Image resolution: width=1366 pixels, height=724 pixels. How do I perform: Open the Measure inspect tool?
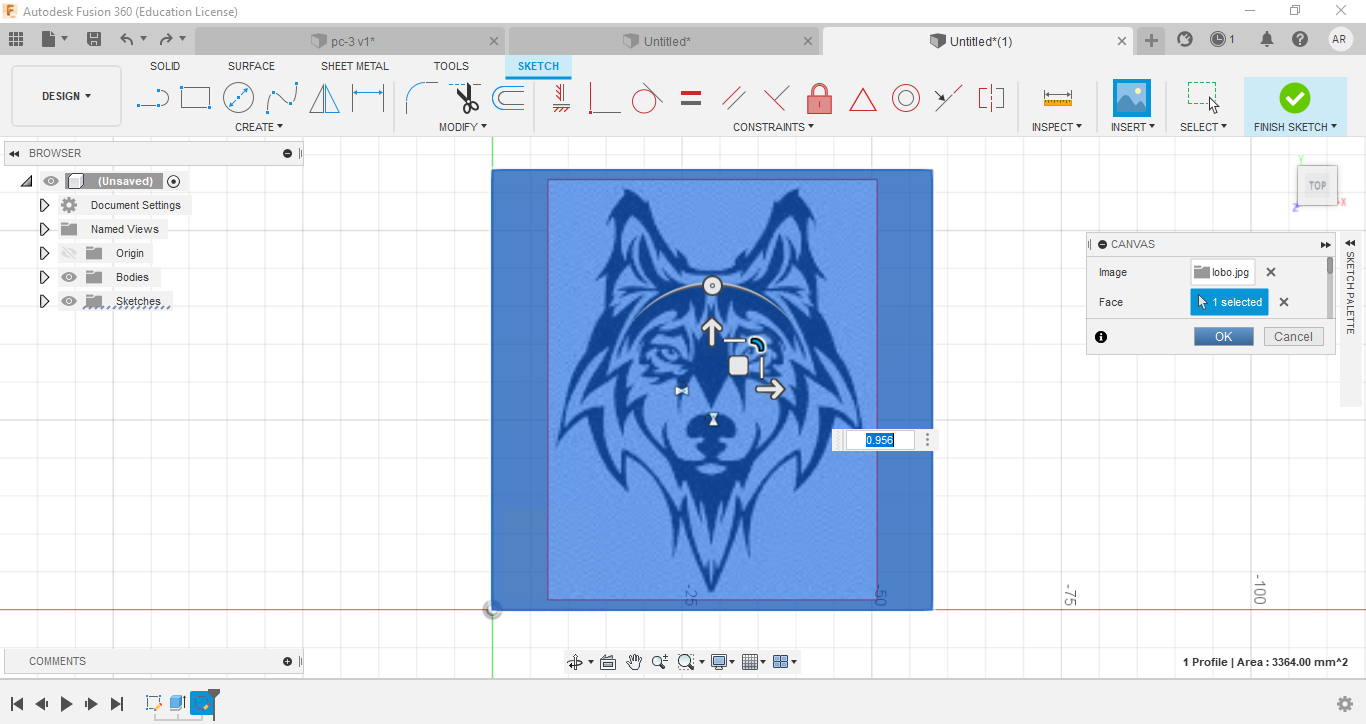coord(1057,98)
